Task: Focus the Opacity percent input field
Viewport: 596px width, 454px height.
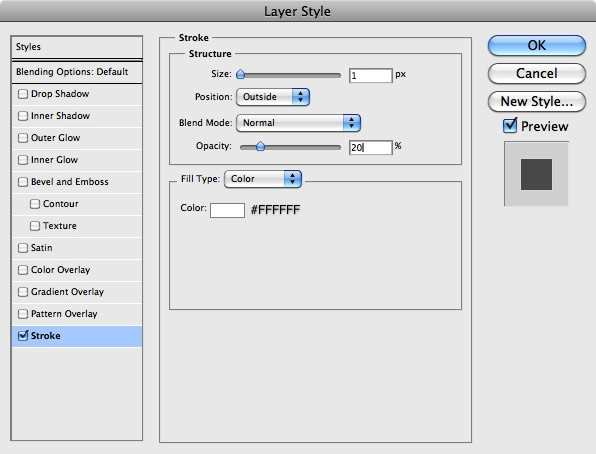Action: pyautogui.click(x=371, y=148)
